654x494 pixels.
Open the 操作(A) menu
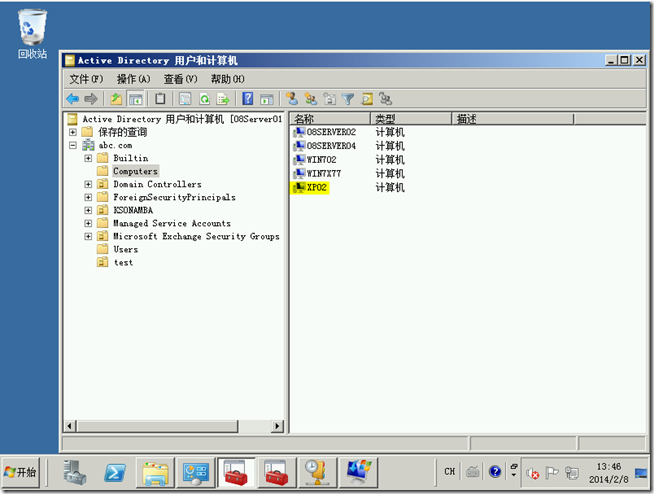(133, 79)
